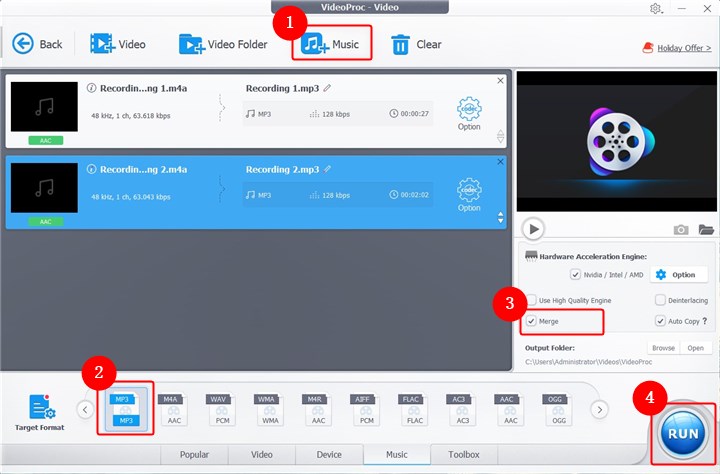Screen dimensions: 720x474
Task: Rename Recording 2.mp3 with the pencil icon
Action: click(327, 169)
